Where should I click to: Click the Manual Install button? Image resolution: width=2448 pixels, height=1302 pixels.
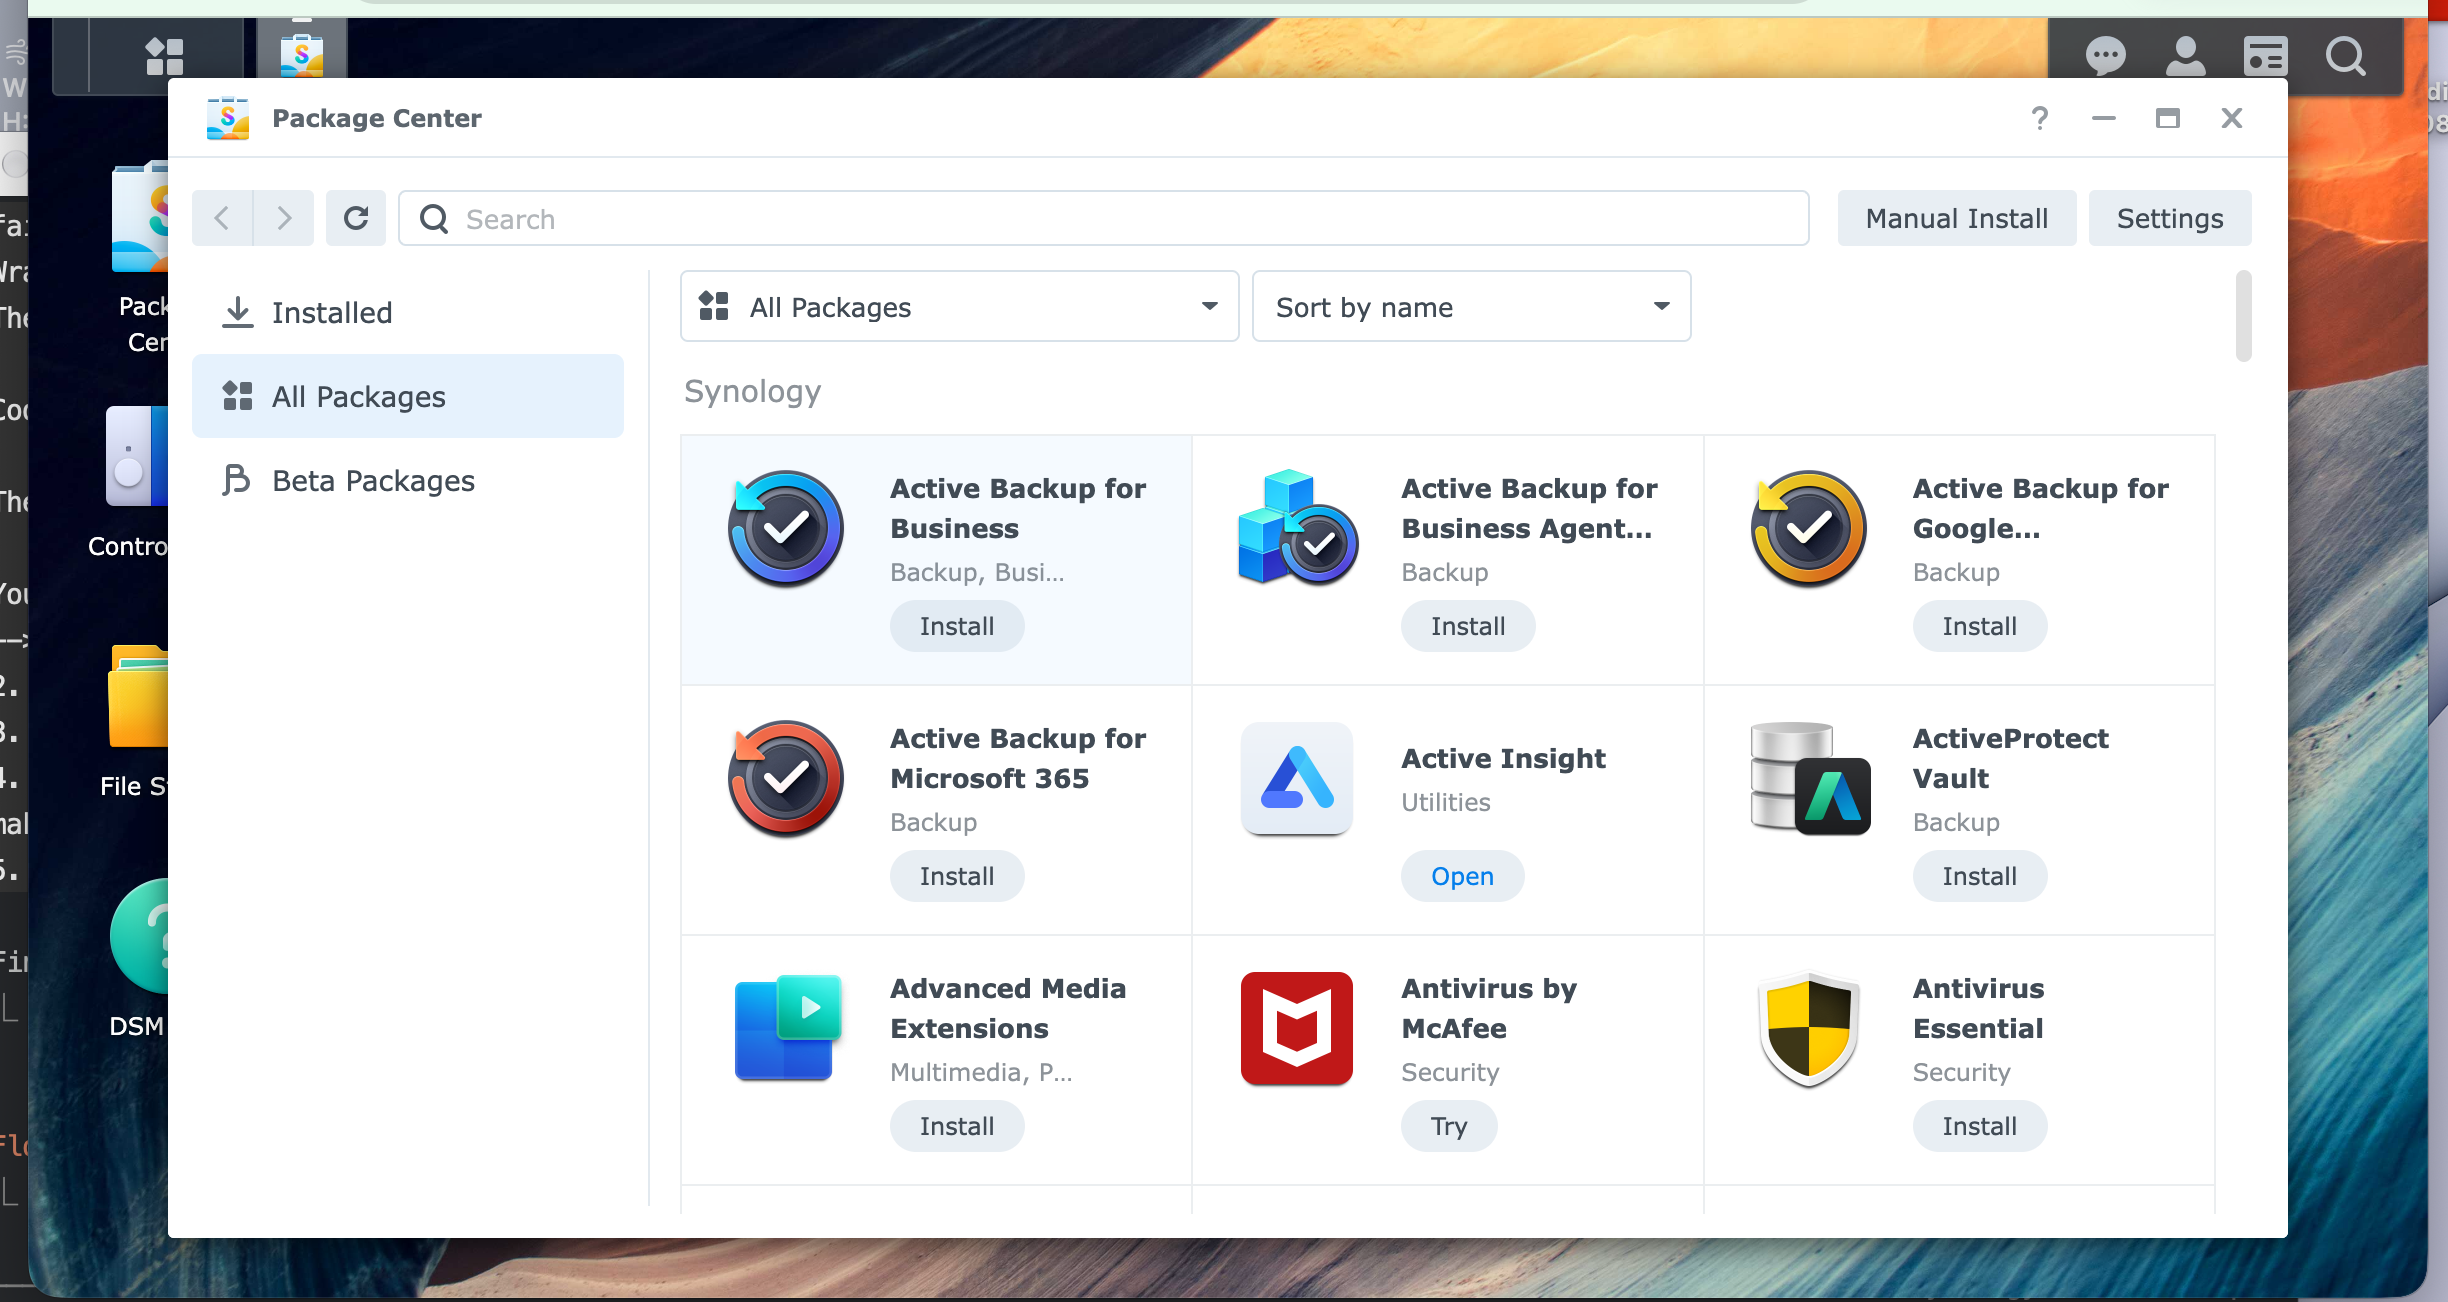tap(1957, 218)
